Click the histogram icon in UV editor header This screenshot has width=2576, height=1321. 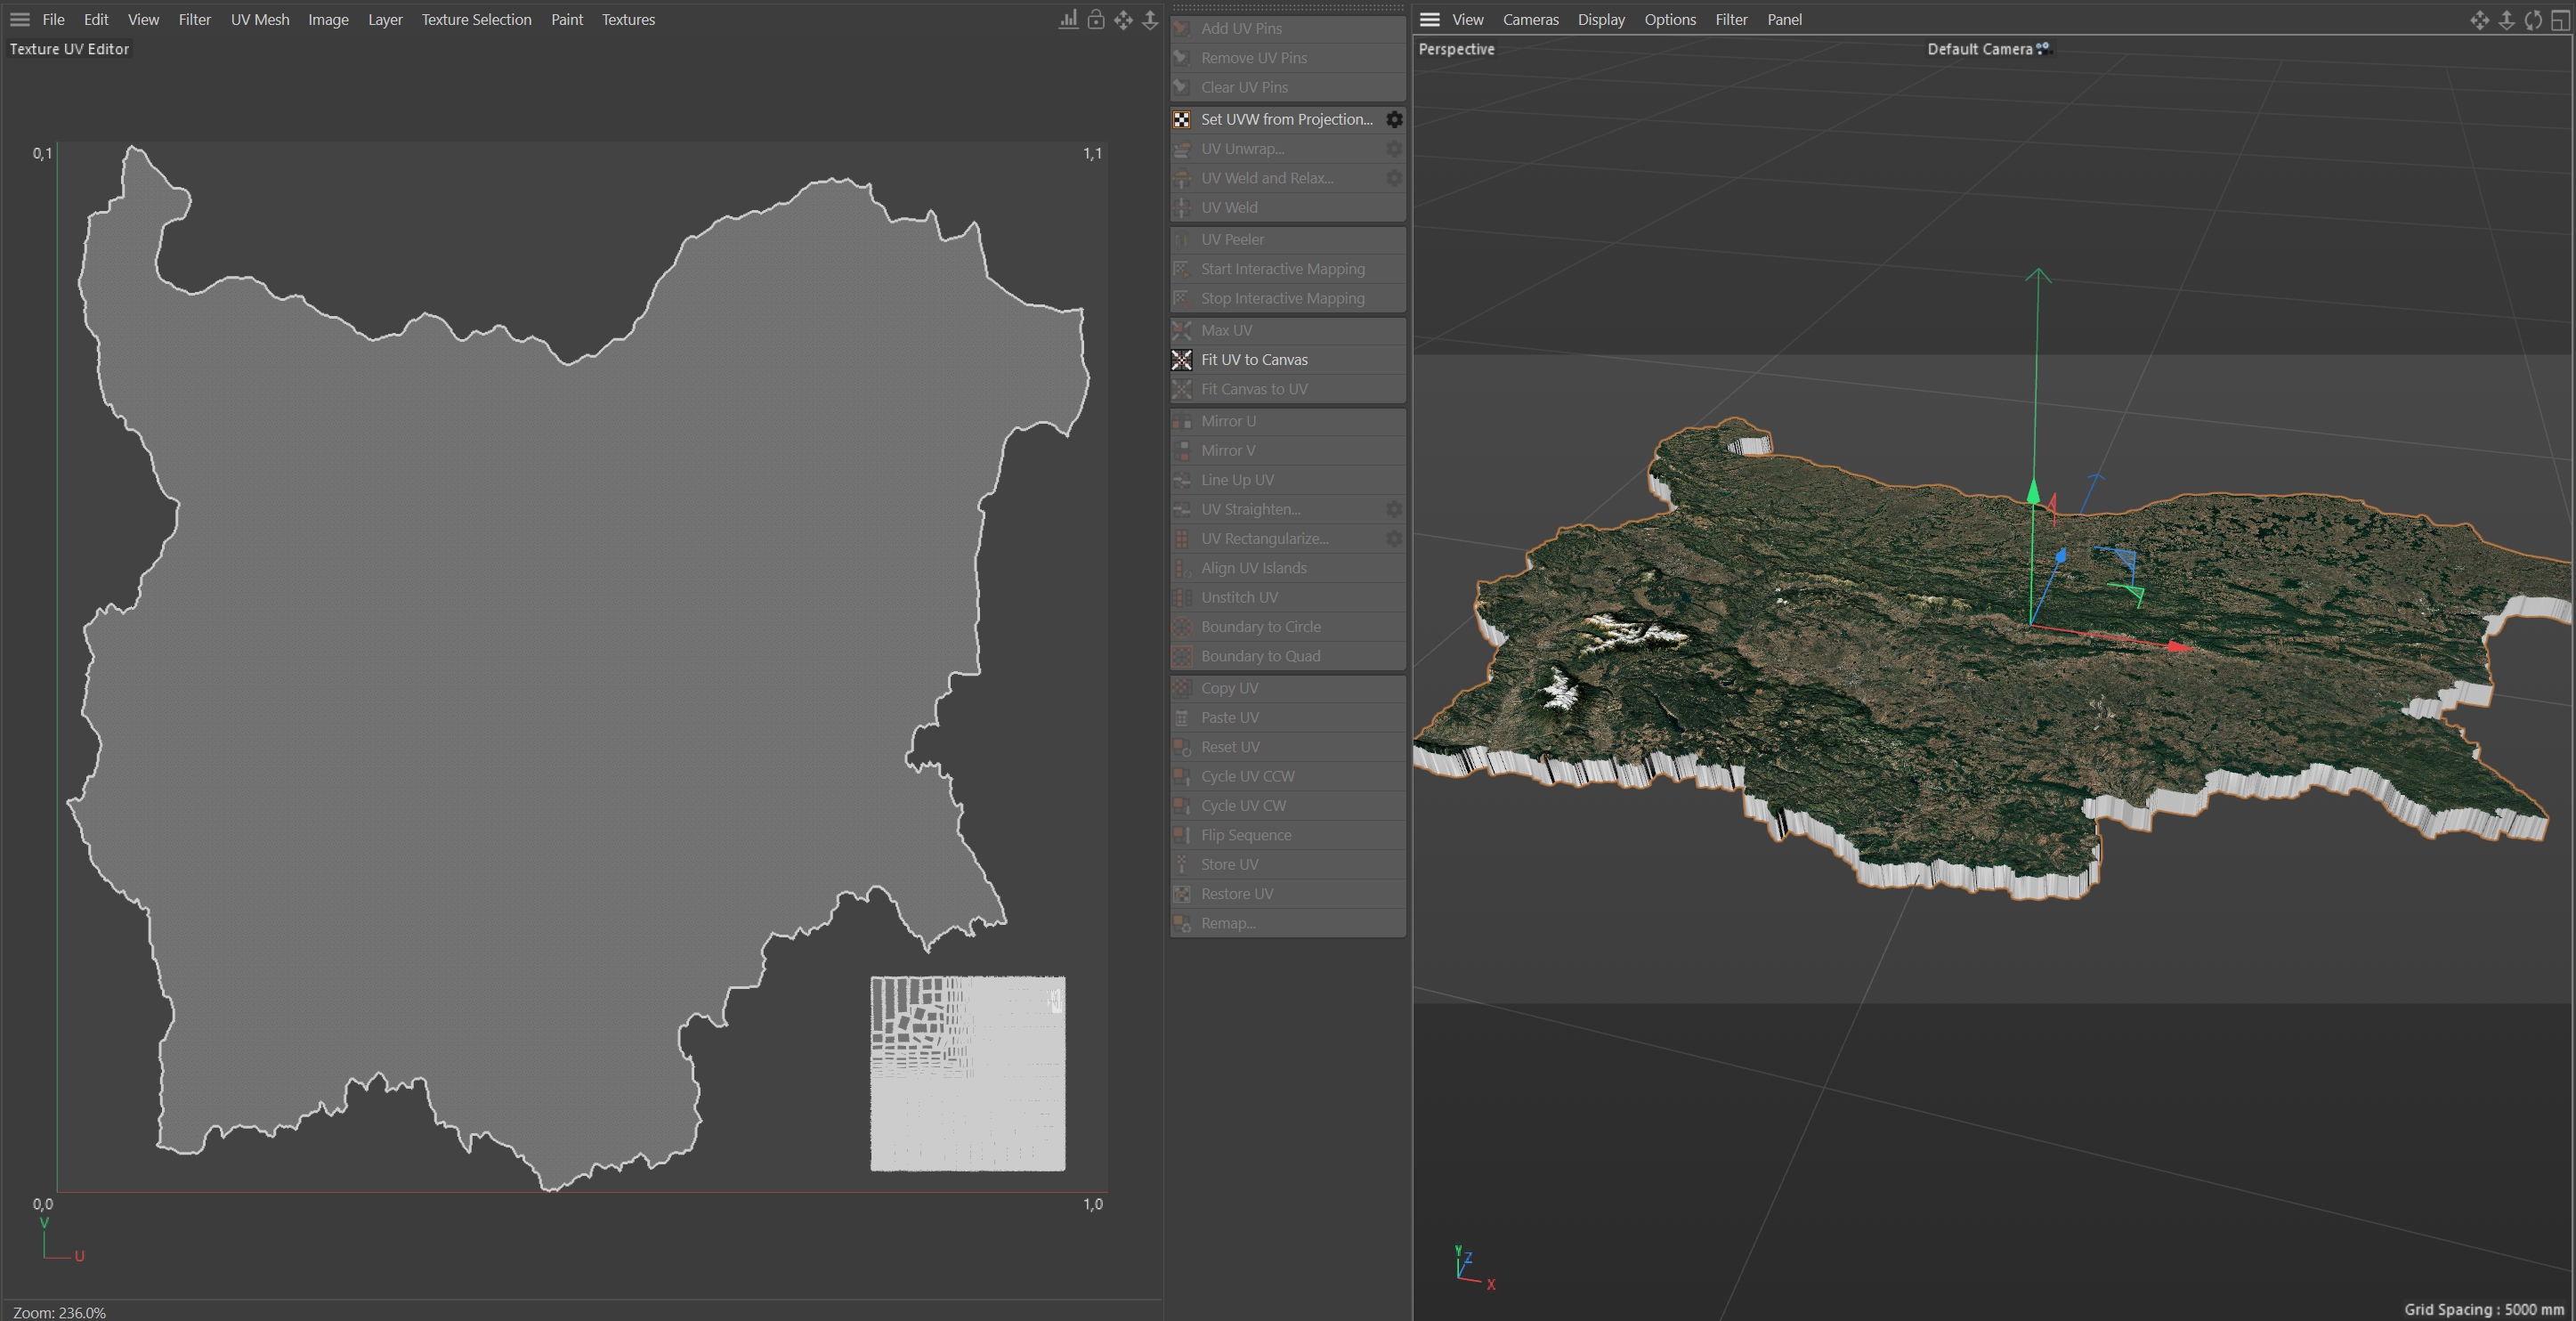(x=1068, y=20)
